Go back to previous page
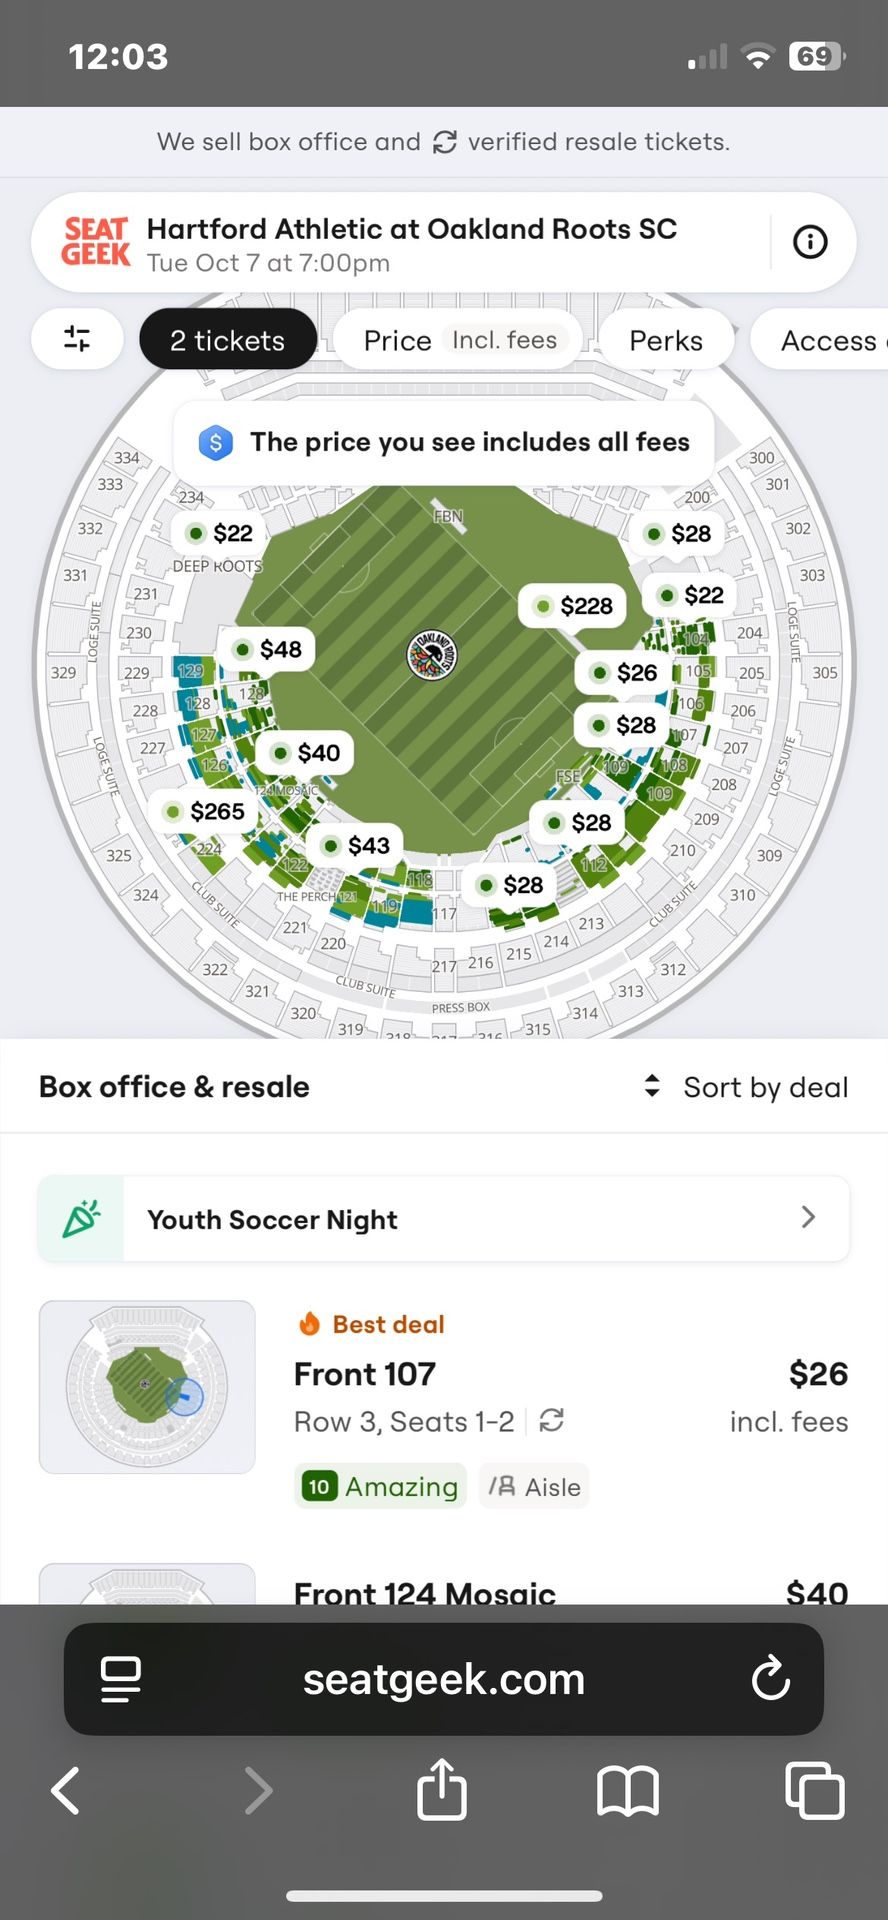The image size is (888, 1920). tap(66, 1789)
